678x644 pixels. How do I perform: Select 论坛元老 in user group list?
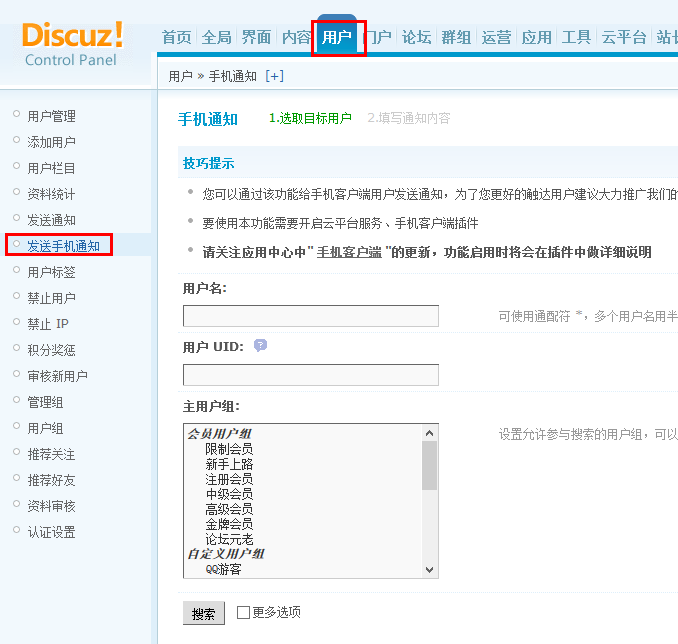[x=229, y=539]
